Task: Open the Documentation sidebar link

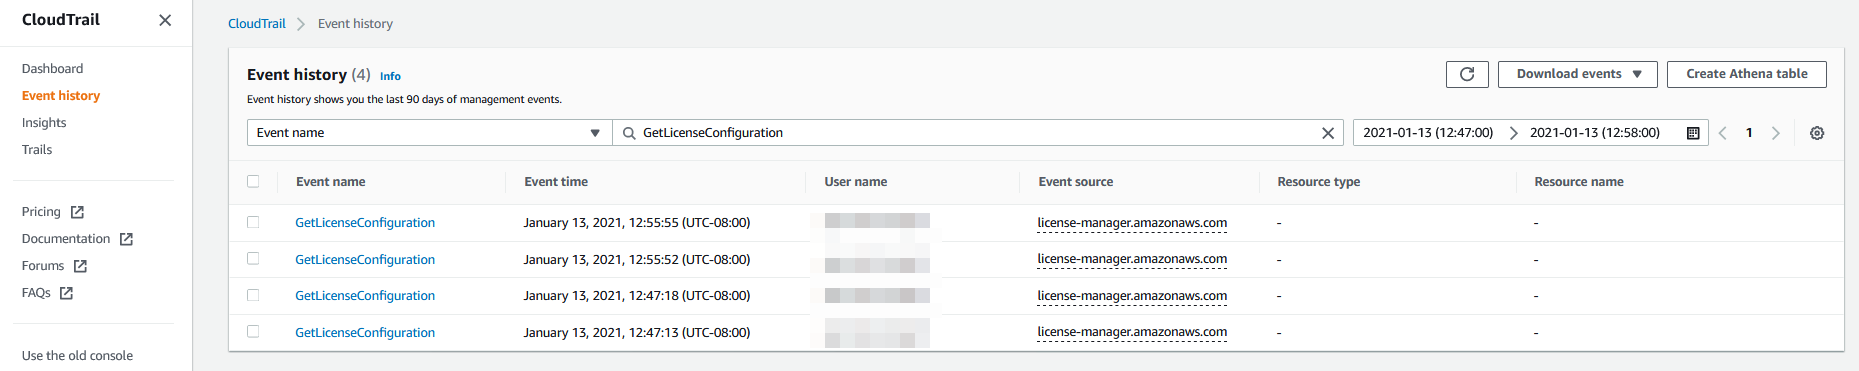Action: coord(66,239)
